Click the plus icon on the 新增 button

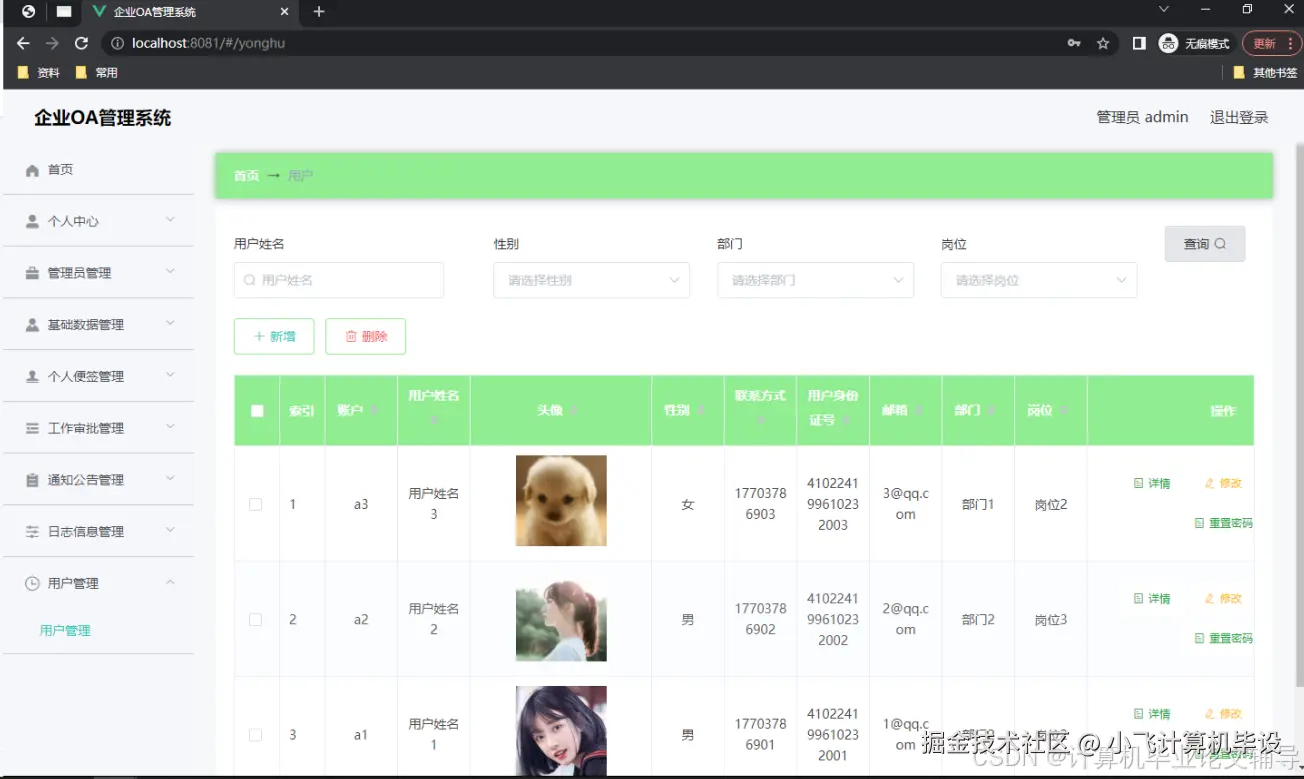(x=260, y=336)
